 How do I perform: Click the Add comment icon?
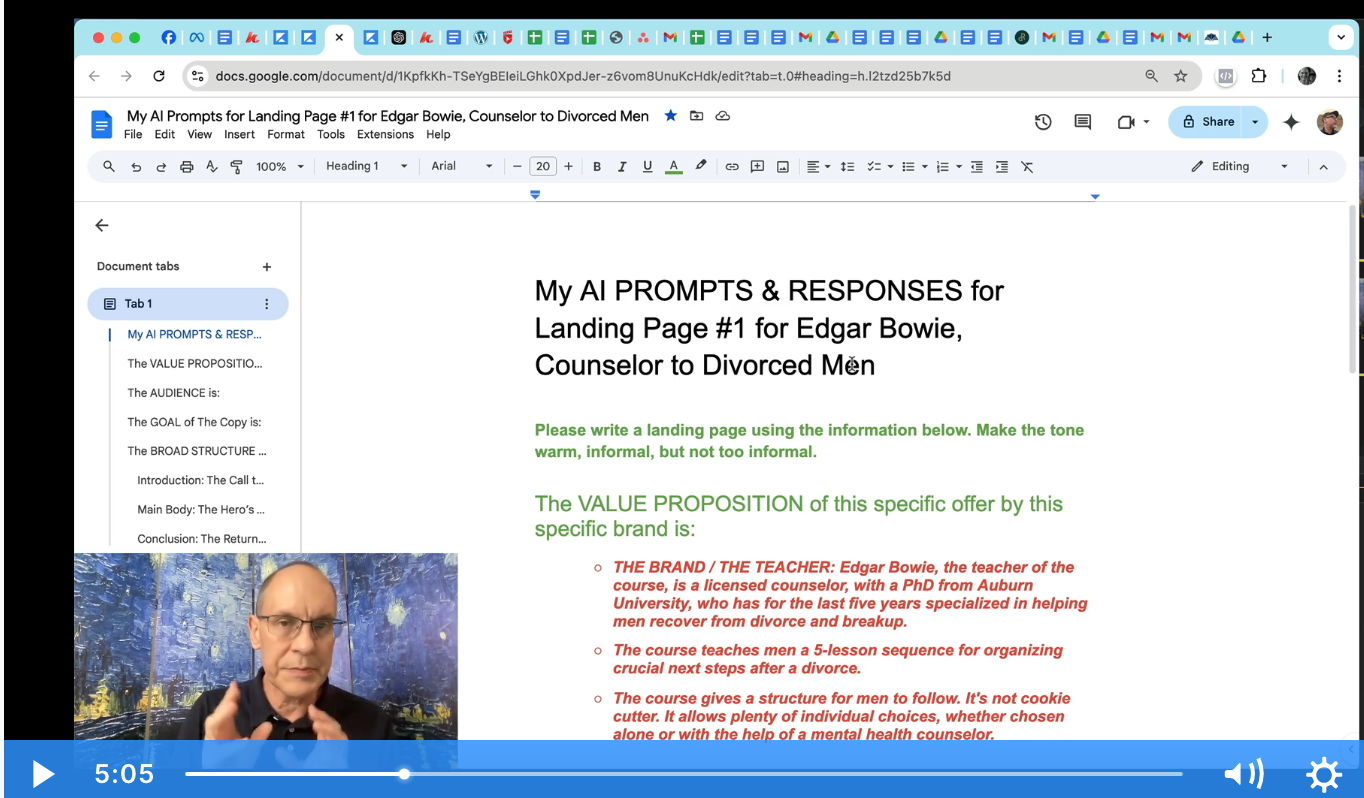(x=757, y=167)
